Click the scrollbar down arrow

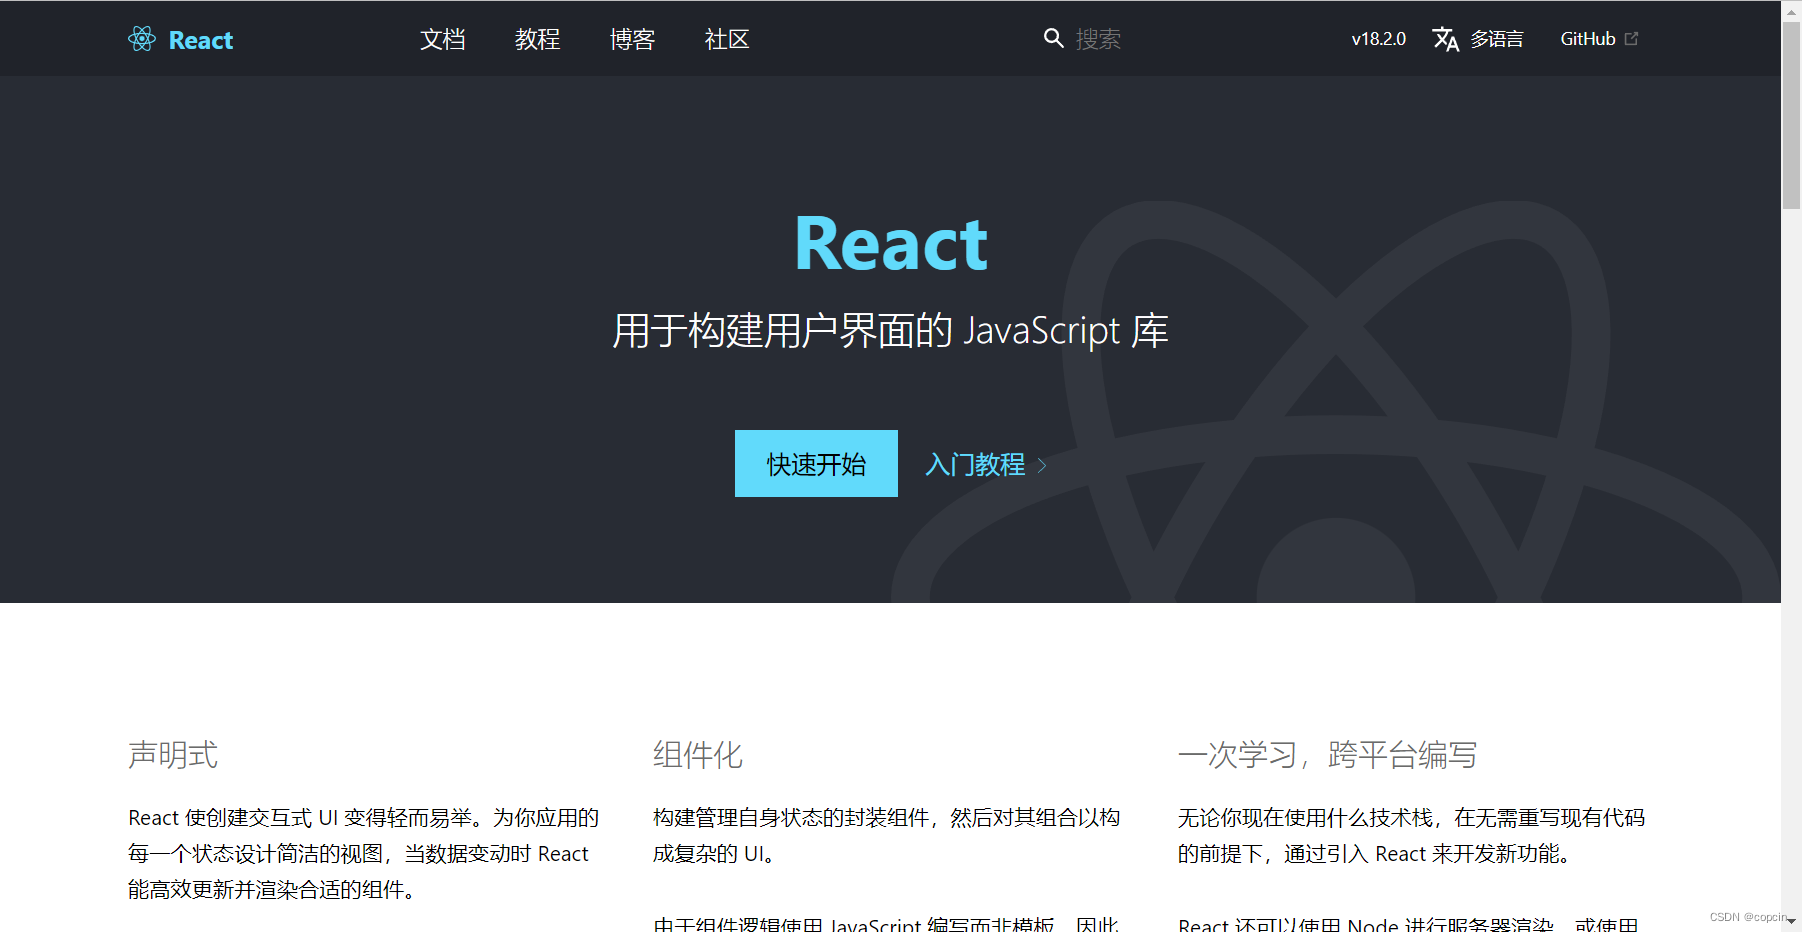(1792, 923)
